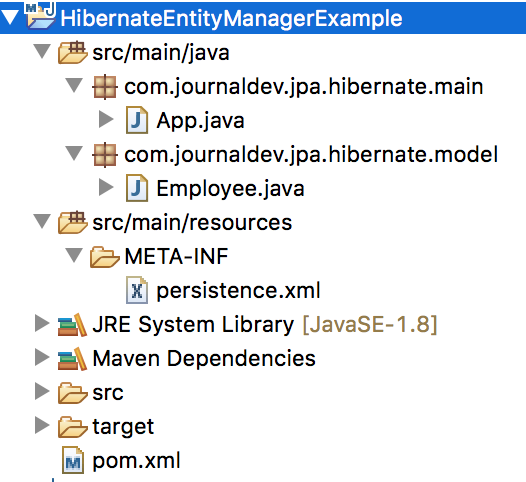Click the persistence.xml XML file icon

click(x=137, y=290)
